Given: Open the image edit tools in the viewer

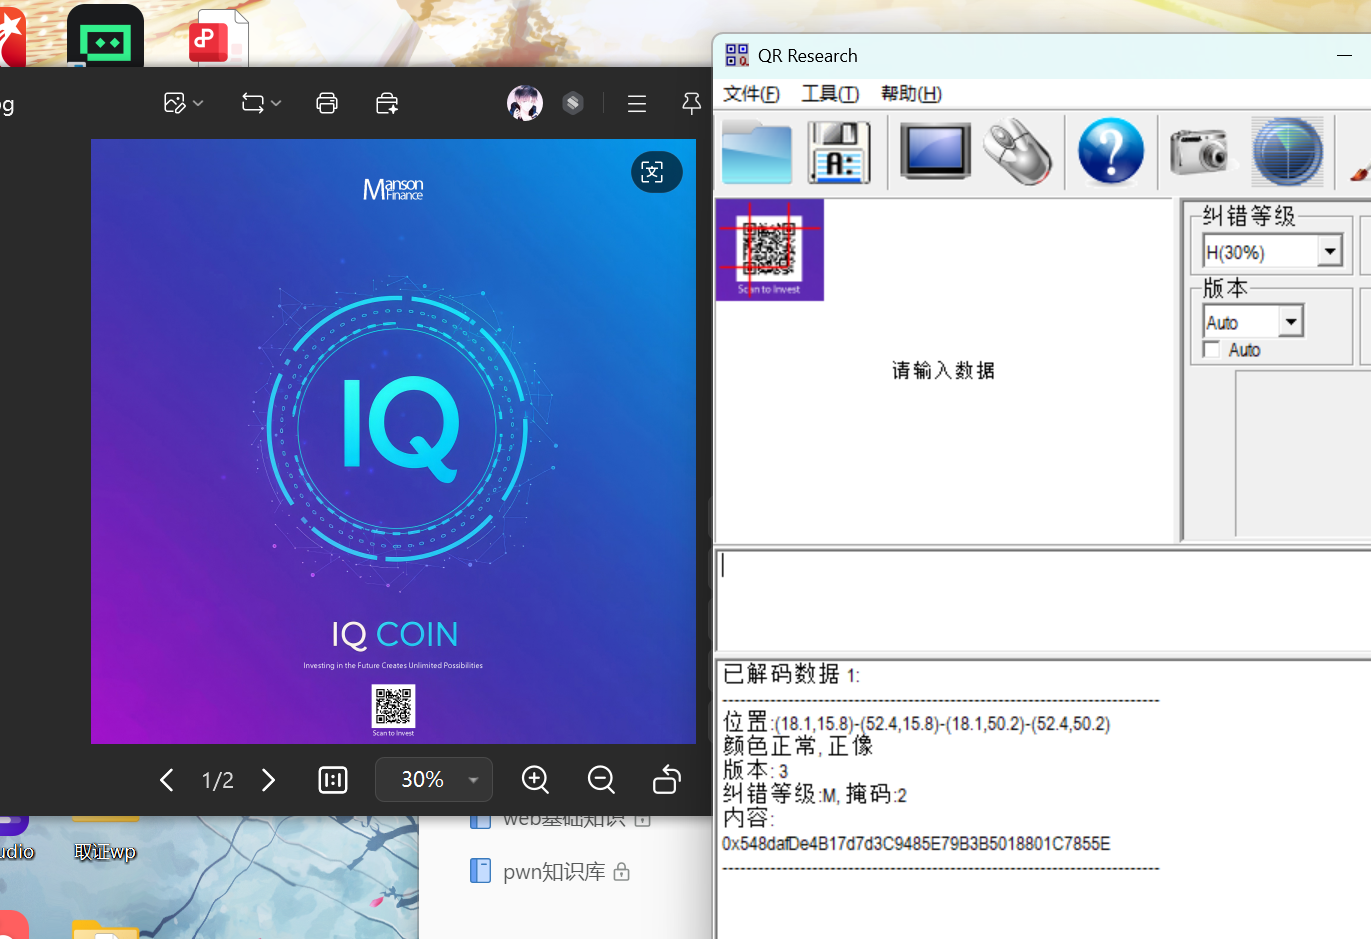Looking at the screenshot, I should click(175, 103).
